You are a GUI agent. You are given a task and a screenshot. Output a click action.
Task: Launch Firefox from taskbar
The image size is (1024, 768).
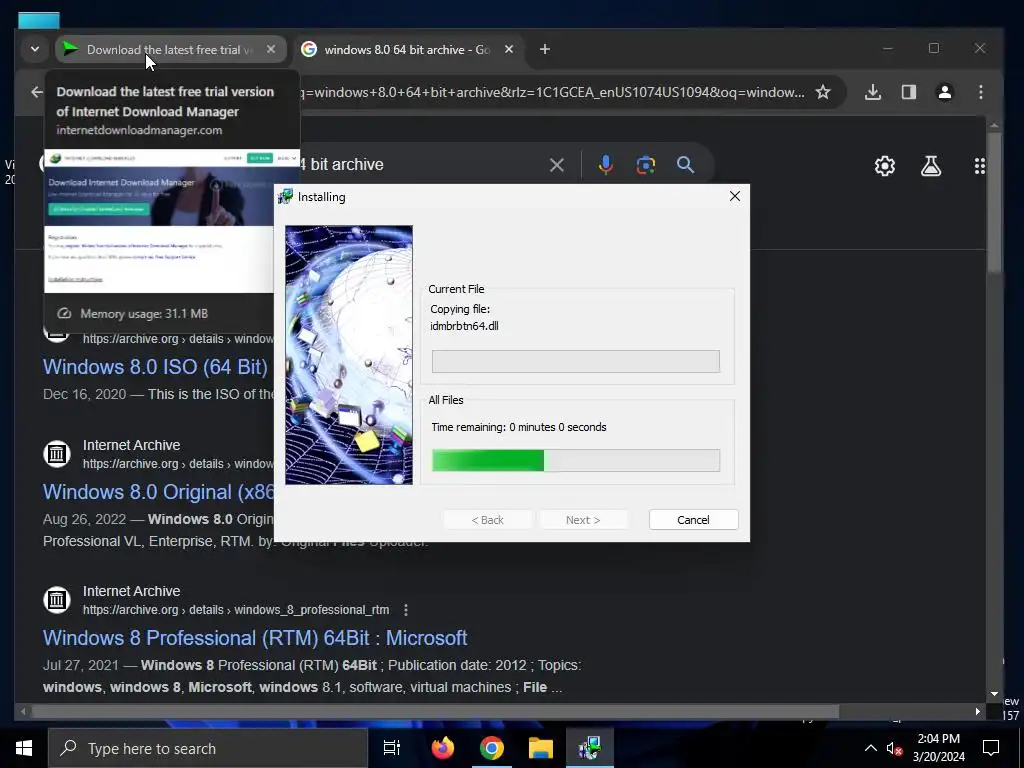pos(443,748)
